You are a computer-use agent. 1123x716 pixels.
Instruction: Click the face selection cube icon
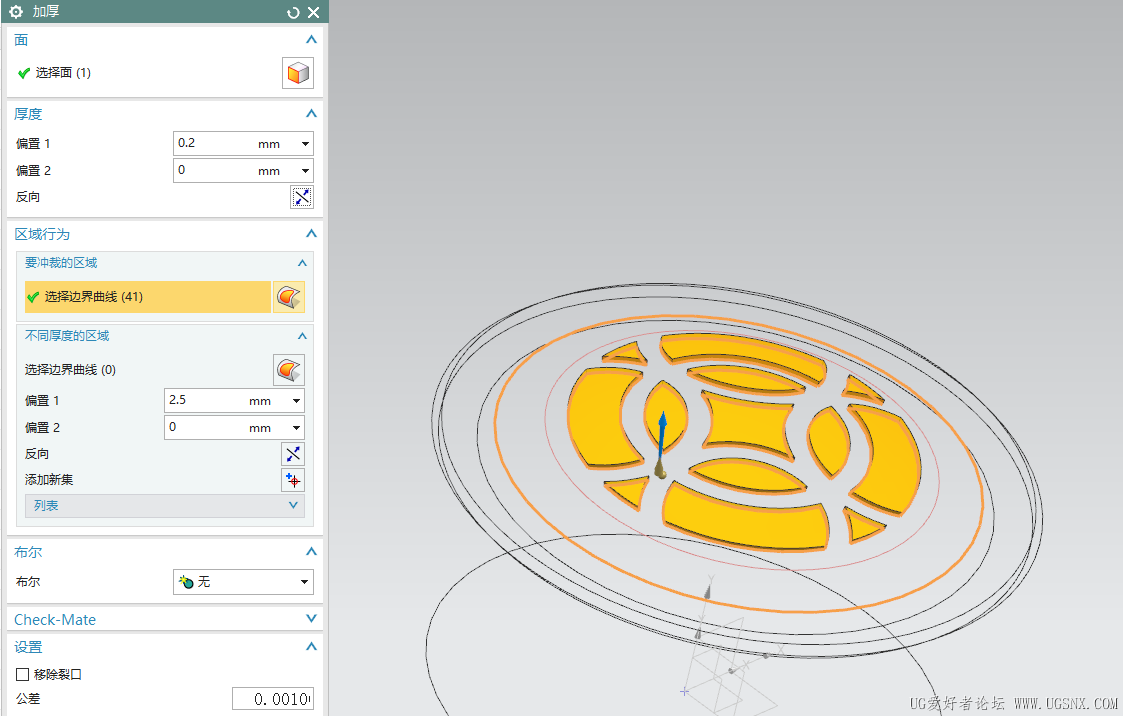298,73
